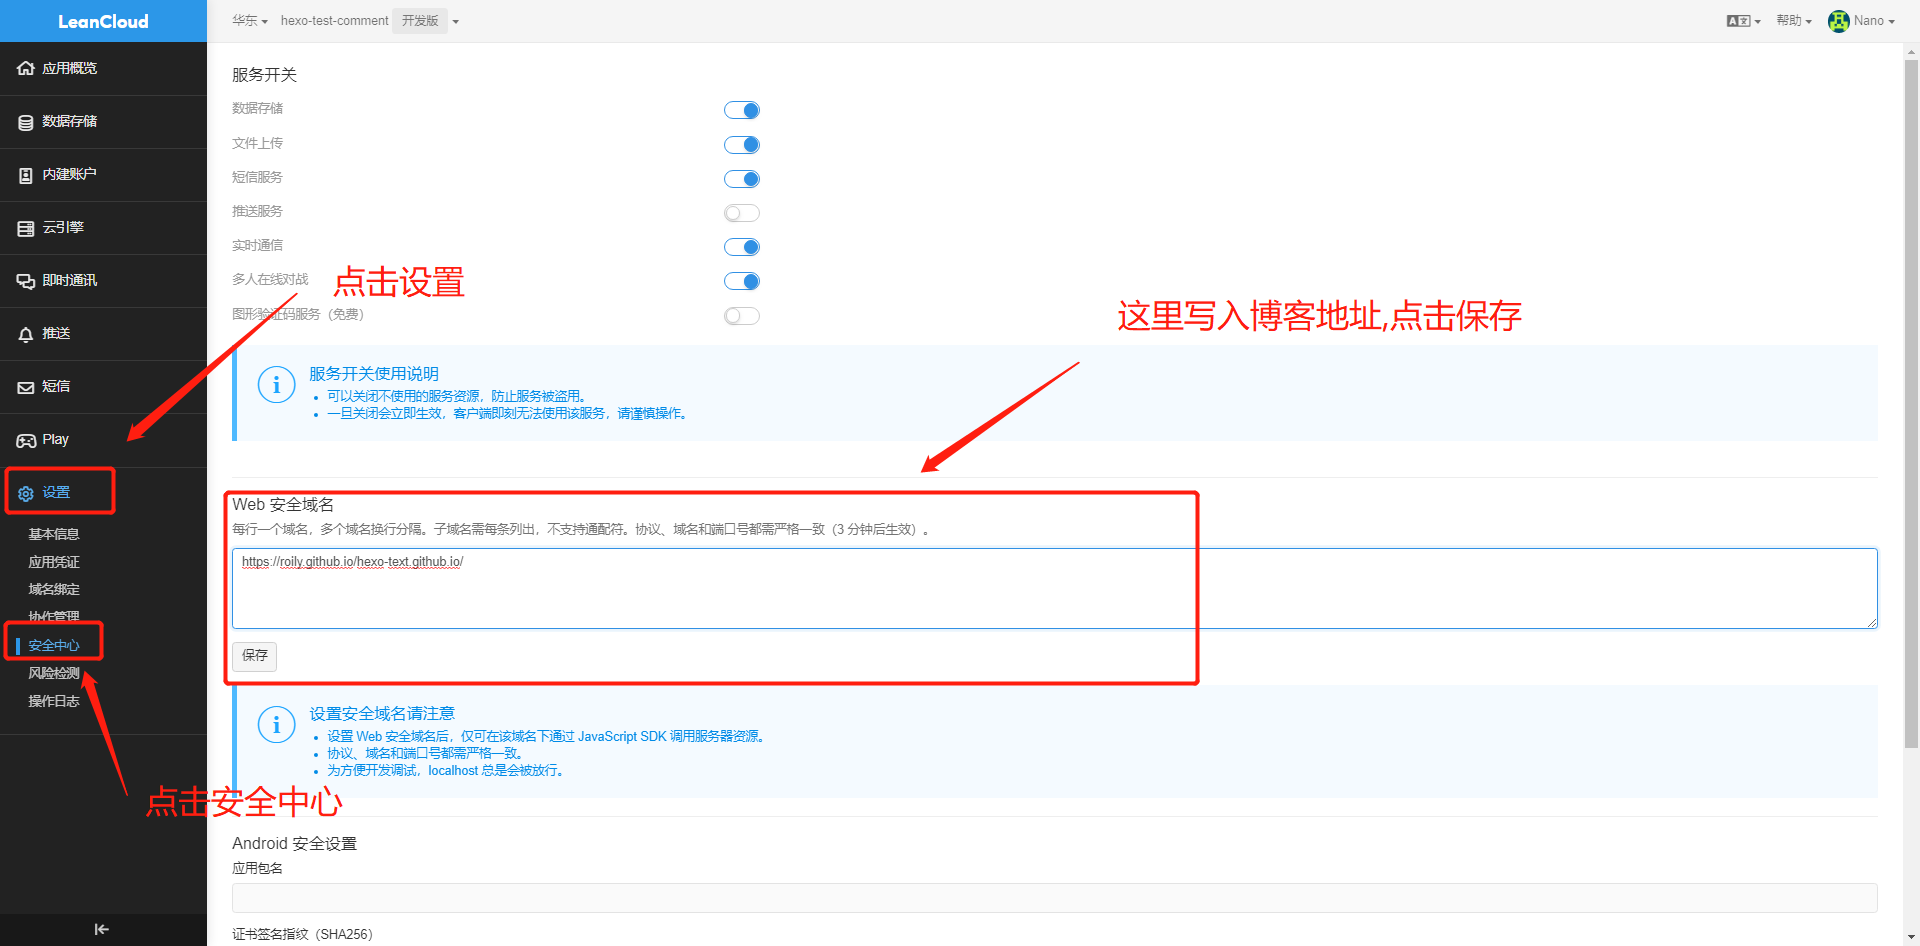
Task: Open 应用概览 home icon
Action: [x=26, y=68]
